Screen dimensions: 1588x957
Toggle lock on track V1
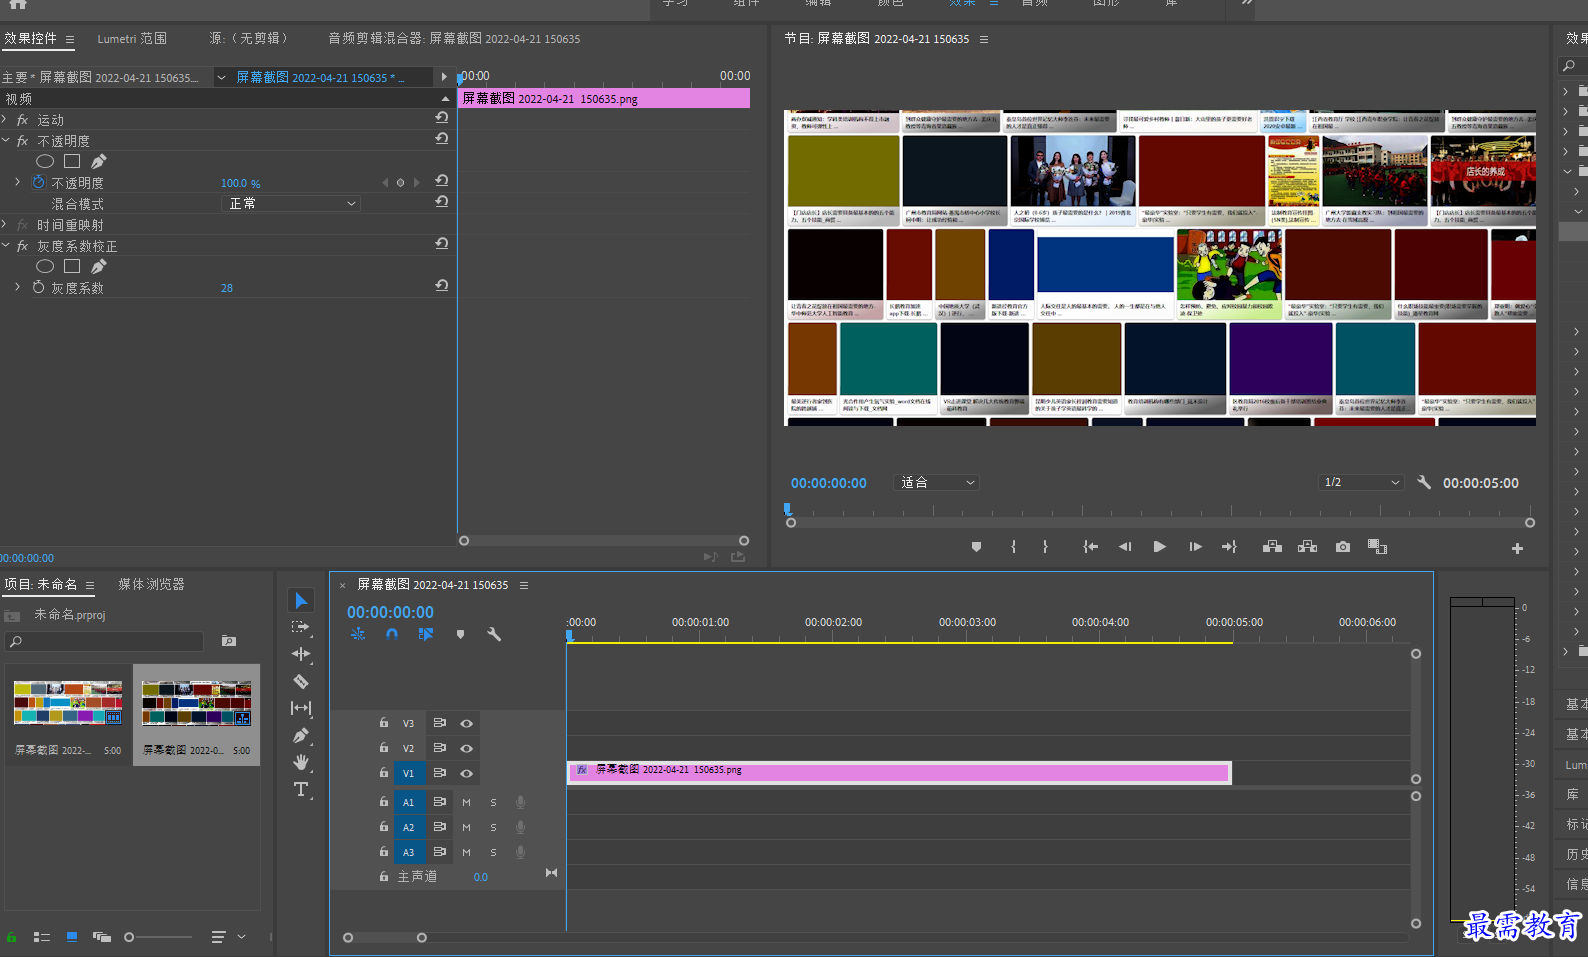tap(383, 773)
